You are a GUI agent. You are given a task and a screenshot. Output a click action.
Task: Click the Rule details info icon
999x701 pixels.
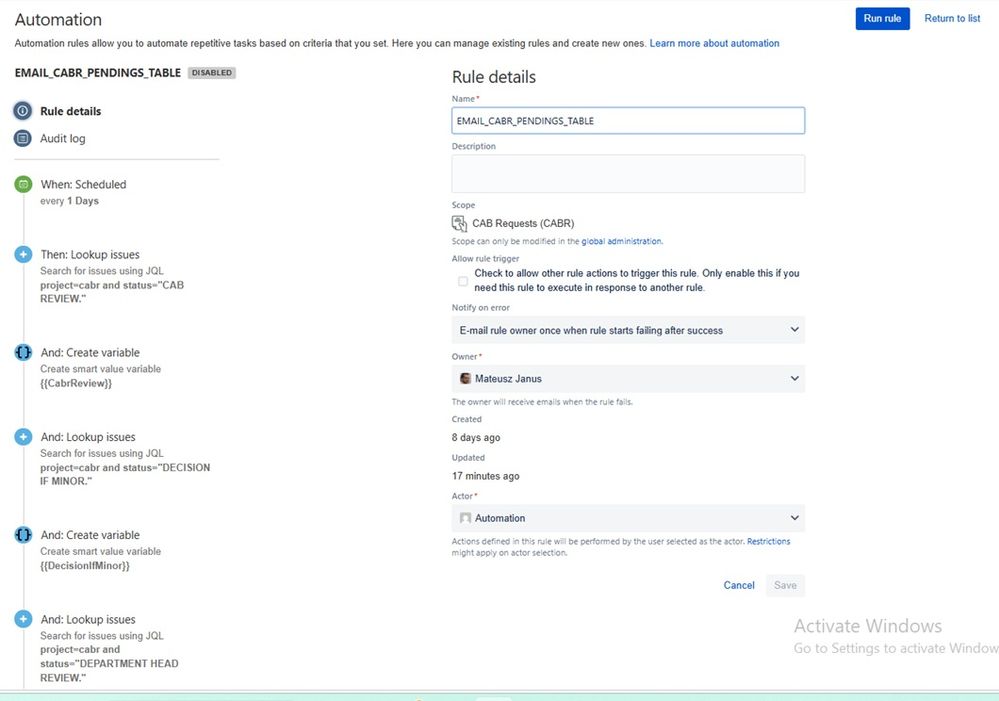(x=23, y=111)
